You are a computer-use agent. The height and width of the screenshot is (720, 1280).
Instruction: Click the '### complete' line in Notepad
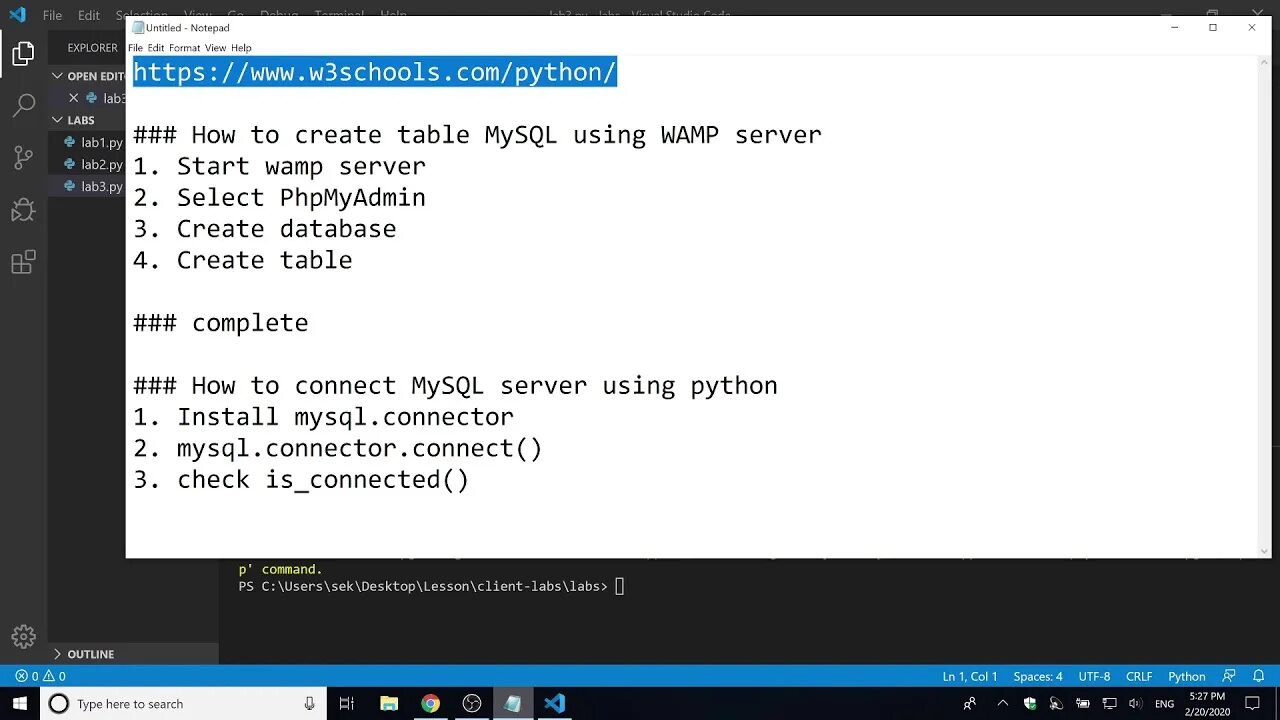[x=221, y=323]
